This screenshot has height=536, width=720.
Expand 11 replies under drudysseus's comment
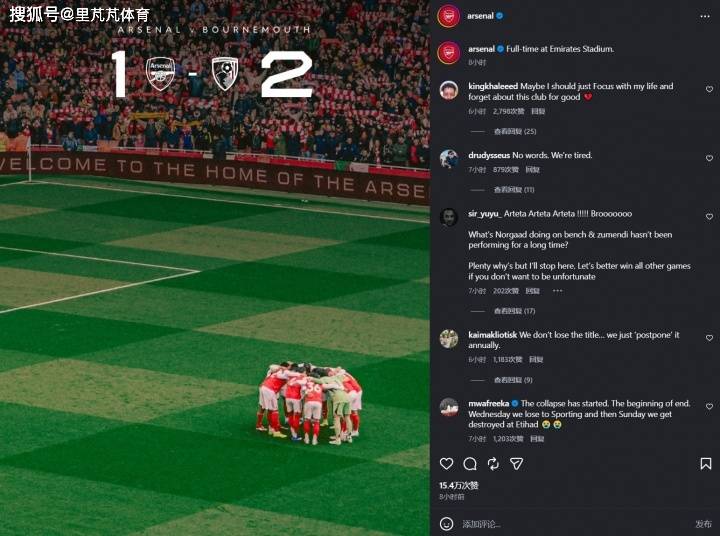pos(514,190)
